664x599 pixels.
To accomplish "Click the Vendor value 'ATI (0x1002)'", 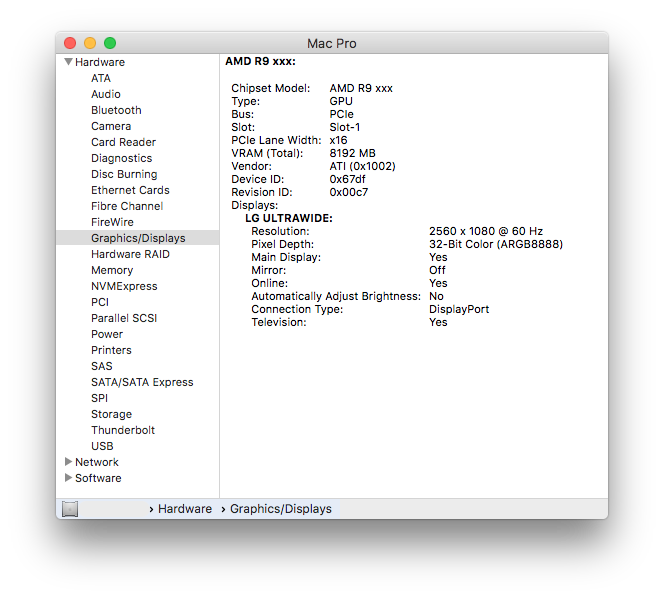I will pos(362,166).
